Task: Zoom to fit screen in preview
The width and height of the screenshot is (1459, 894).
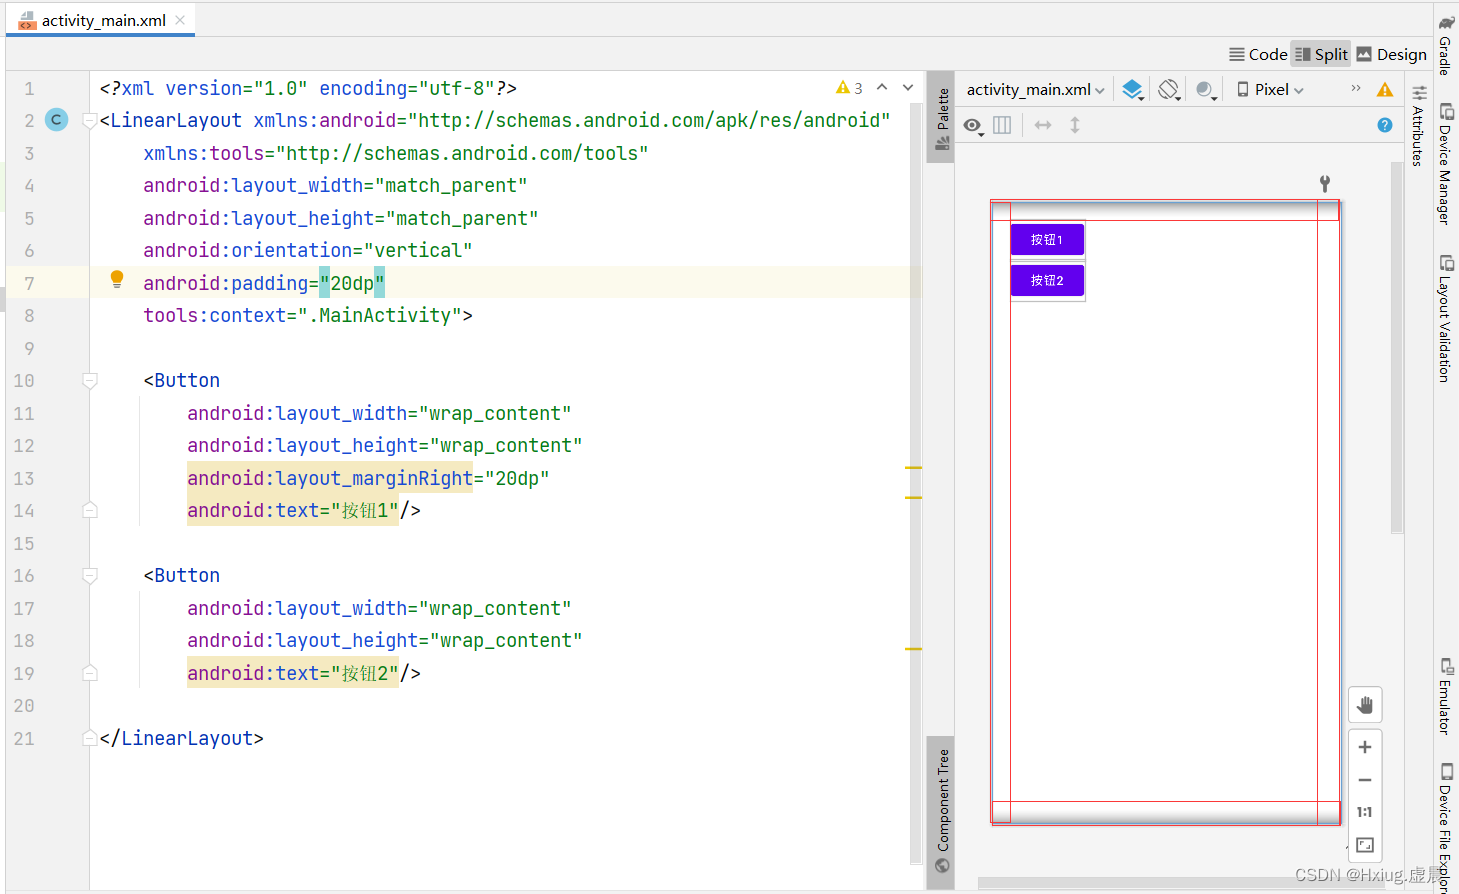Action: (x=1365, y=845)
